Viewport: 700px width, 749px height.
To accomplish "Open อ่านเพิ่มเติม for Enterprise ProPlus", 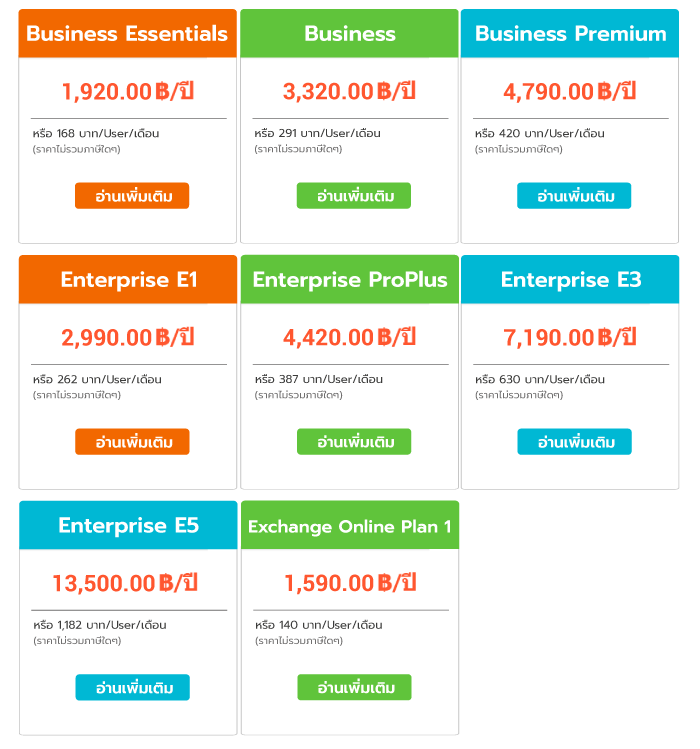I will click(353, 442).
